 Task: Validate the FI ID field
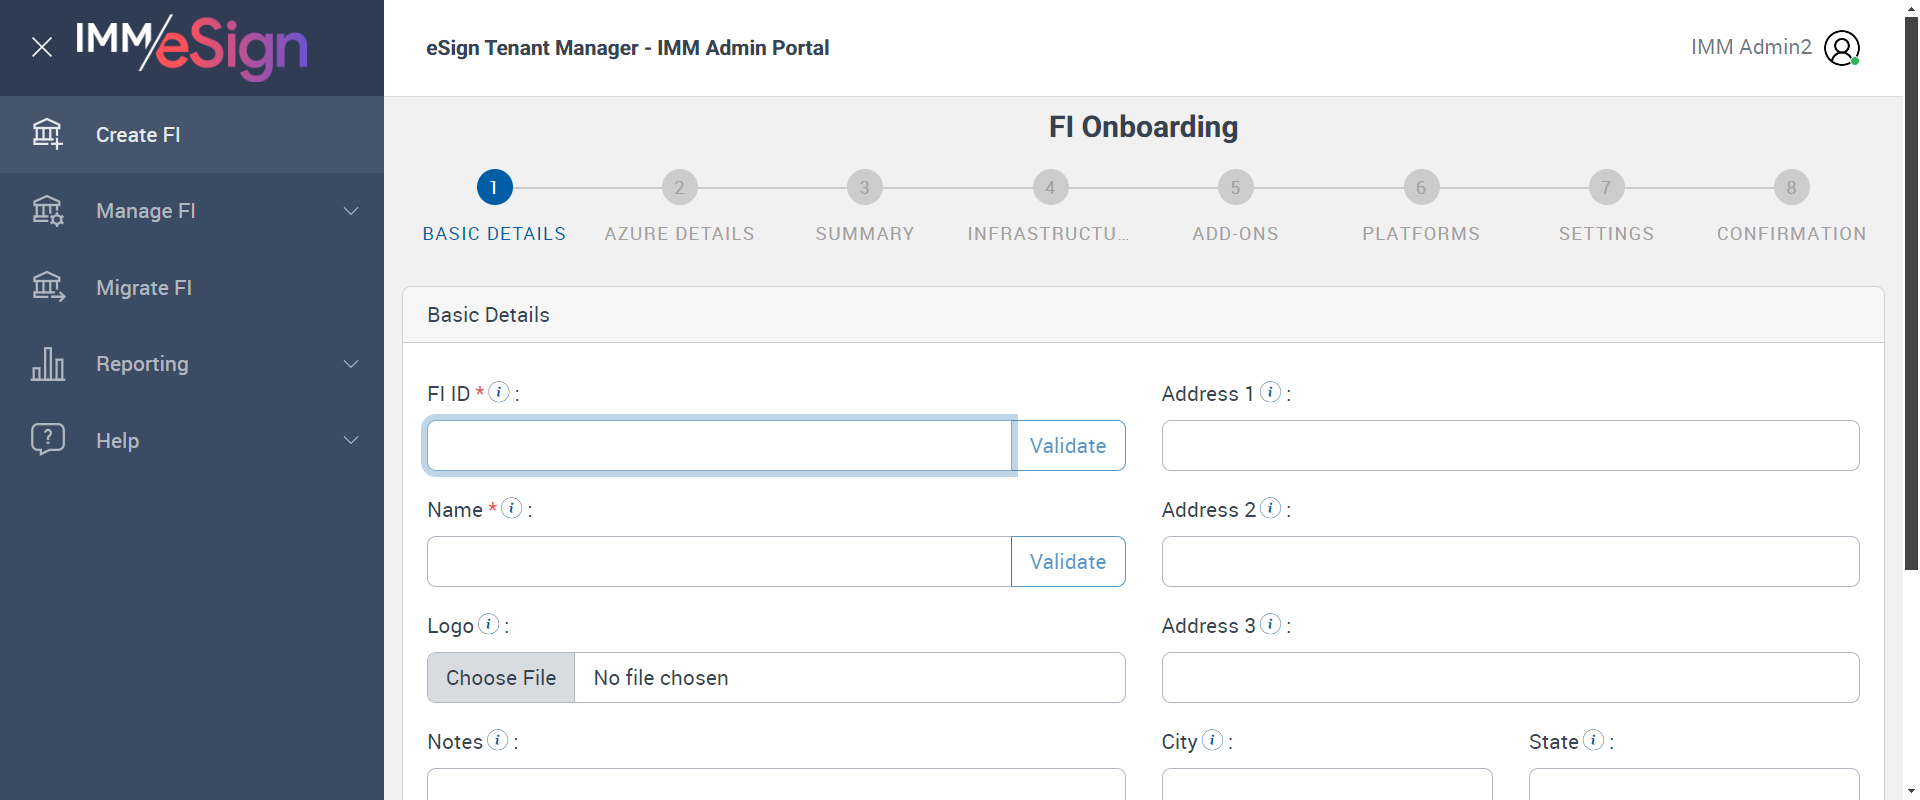click(1068, 446)
